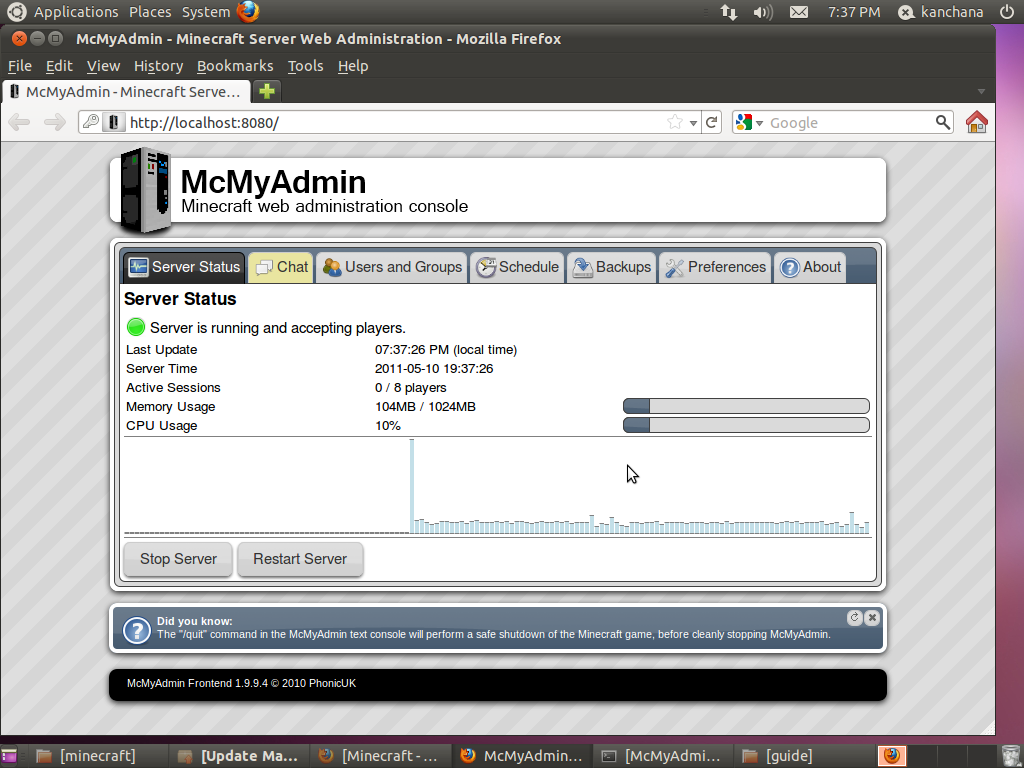Open the Firefox View menu
The width and height of the screenshot is (1024, 768).
click(x=103, y=66)
